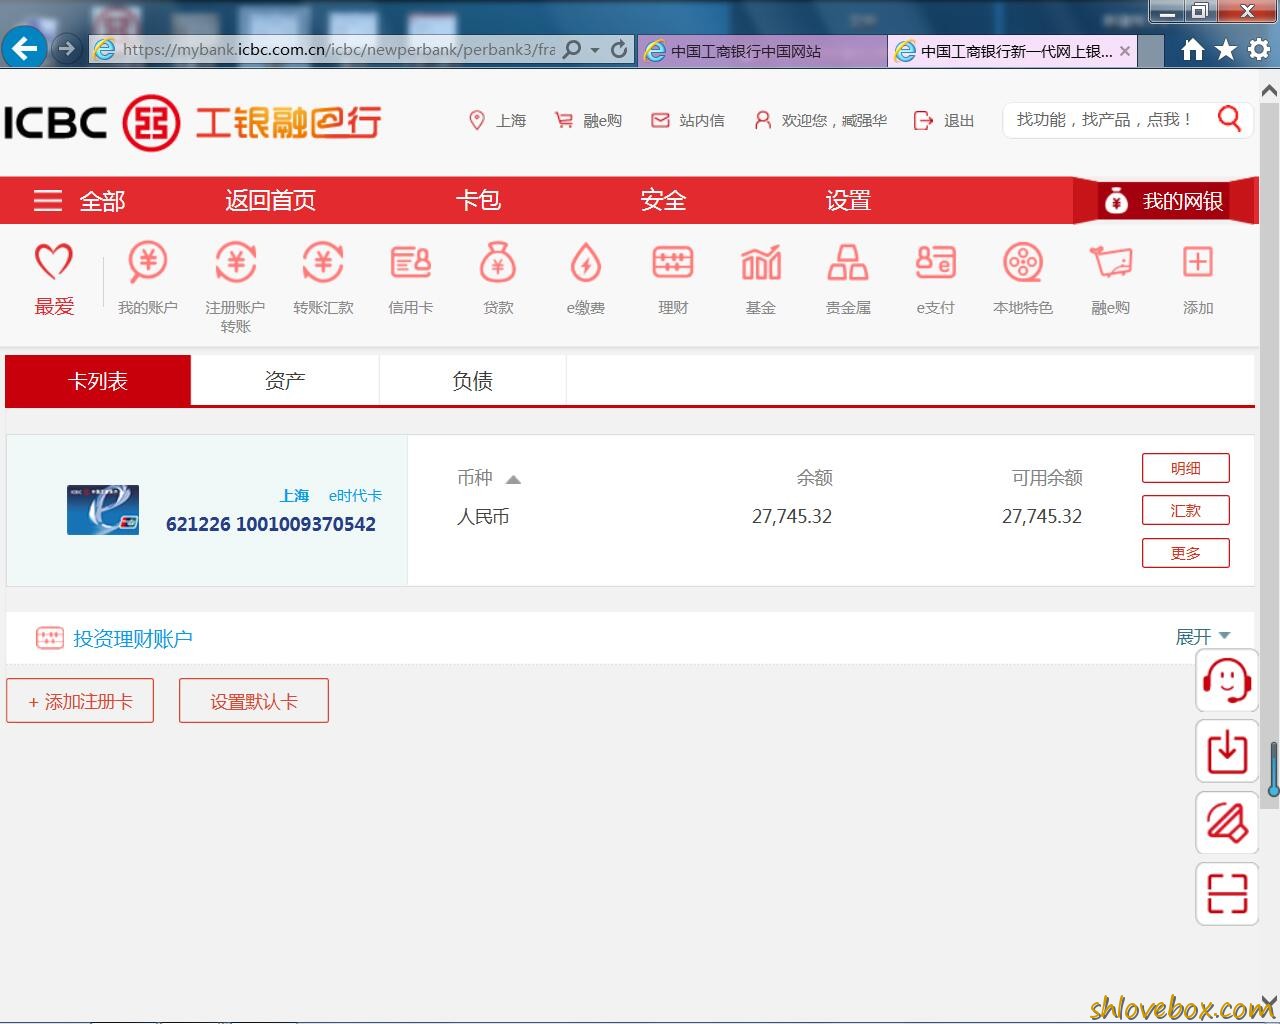
Task: Click + 添加注册卡 button
Action: click(x=80, y=701)
